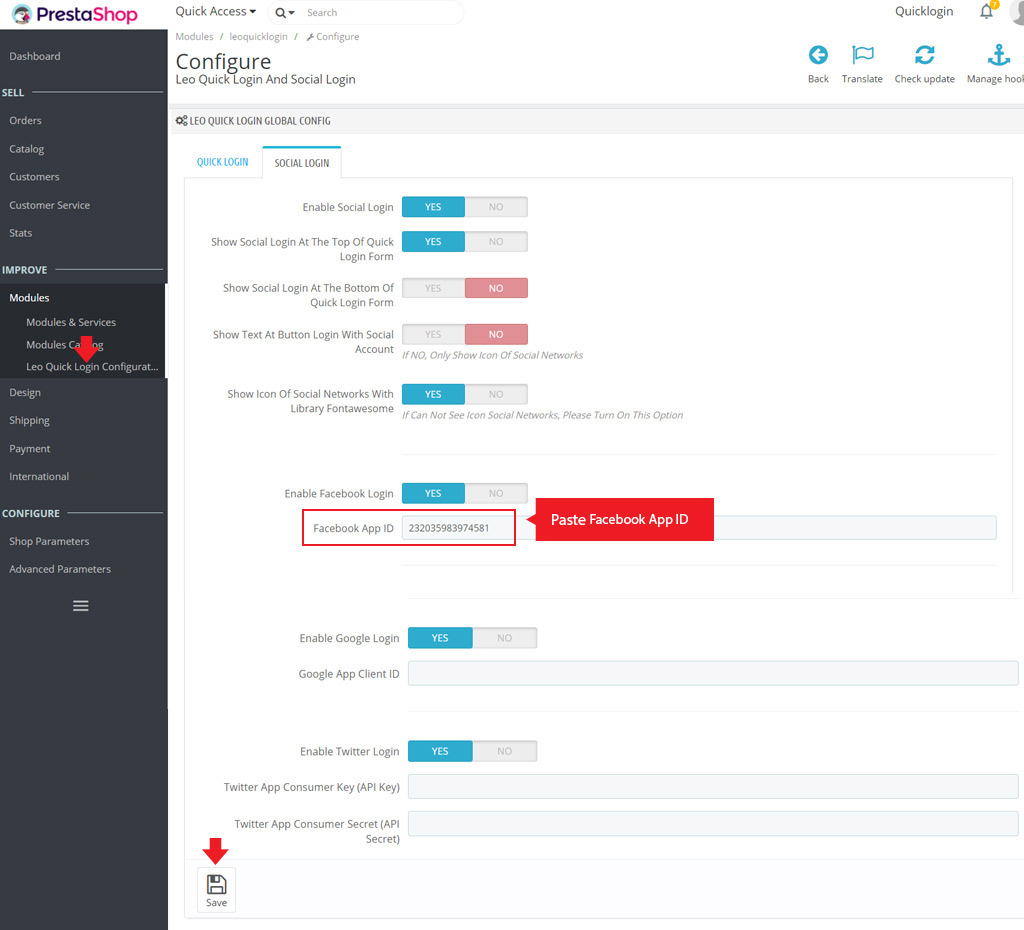This screenshot has width=1024, height=930.
Task: Collapse sidebar using the hamburger icon
Action: (81, 605)
